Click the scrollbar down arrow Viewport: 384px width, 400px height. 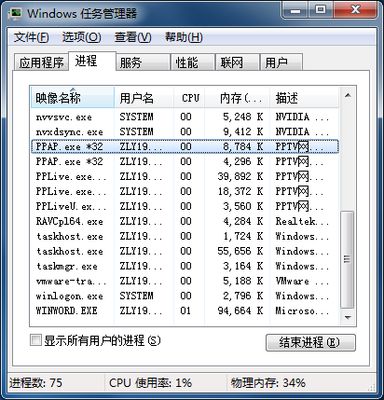coord(348,317)
